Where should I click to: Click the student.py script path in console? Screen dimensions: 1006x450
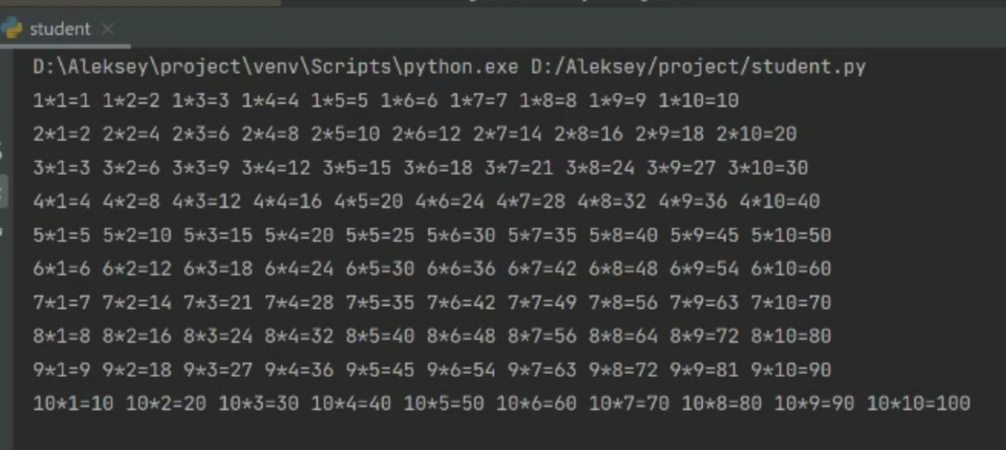[x=698, y=67]
